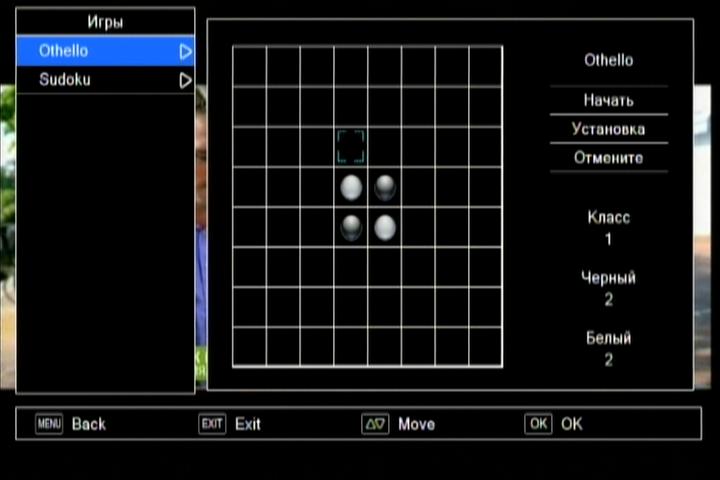
Task: Click the Класс label
Action: pos(608,217)
